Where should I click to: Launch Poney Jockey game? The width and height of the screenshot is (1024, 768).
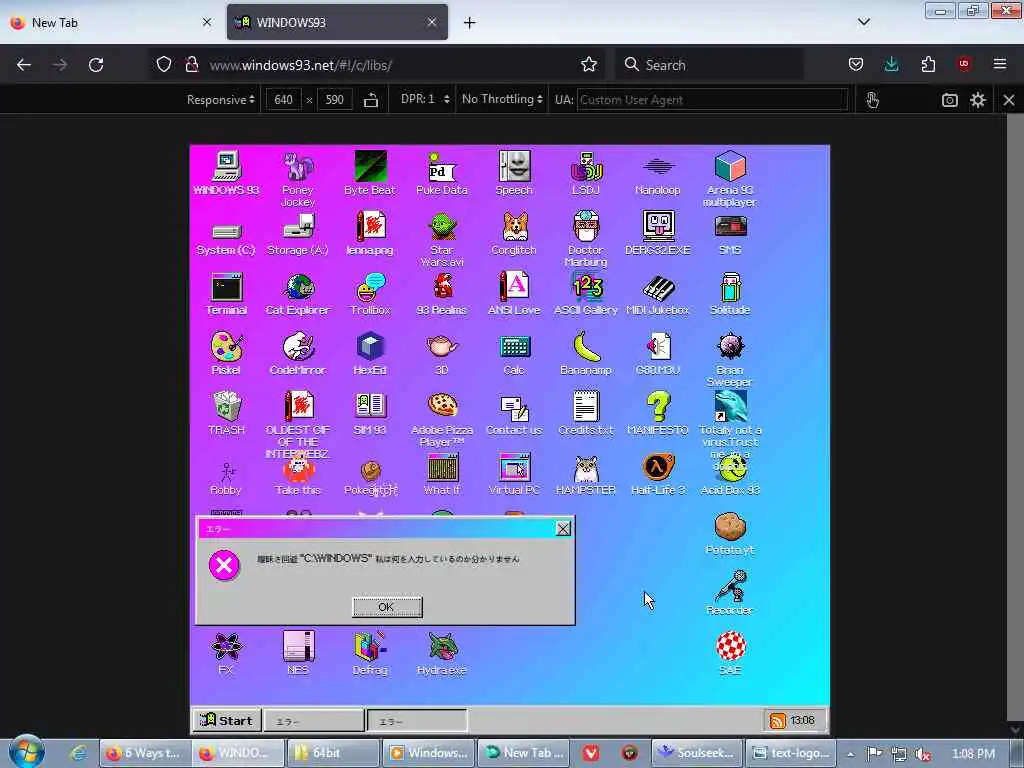(298, 178)
